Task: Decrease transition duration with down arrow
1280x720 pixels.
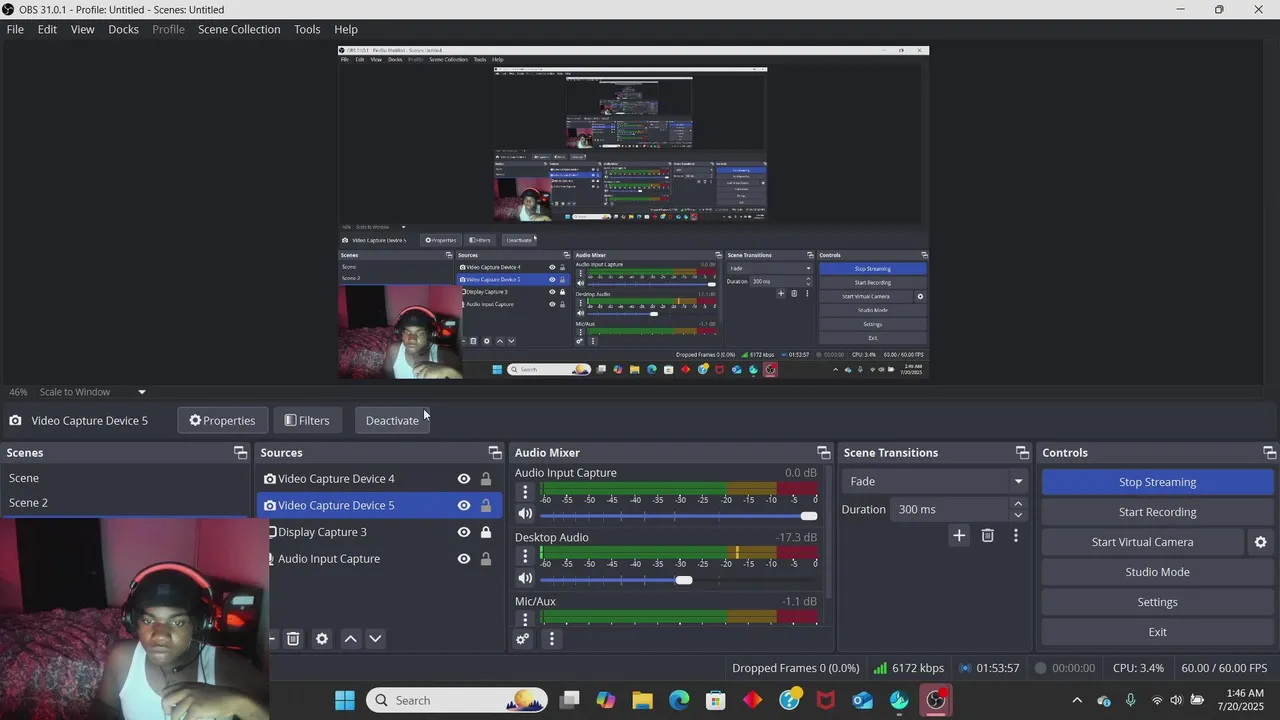Action: tap(1018, 515)
